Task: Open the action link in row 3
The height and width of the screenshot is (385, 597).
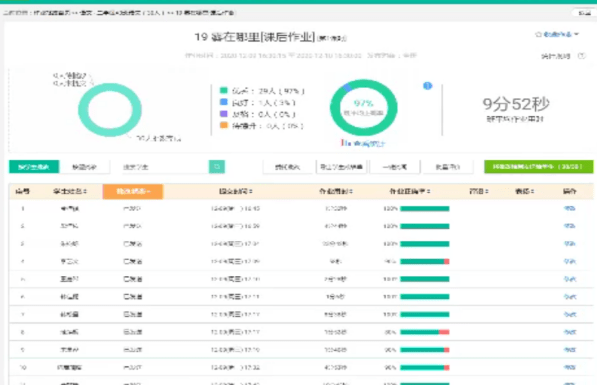Action: (x=570, y=244)
